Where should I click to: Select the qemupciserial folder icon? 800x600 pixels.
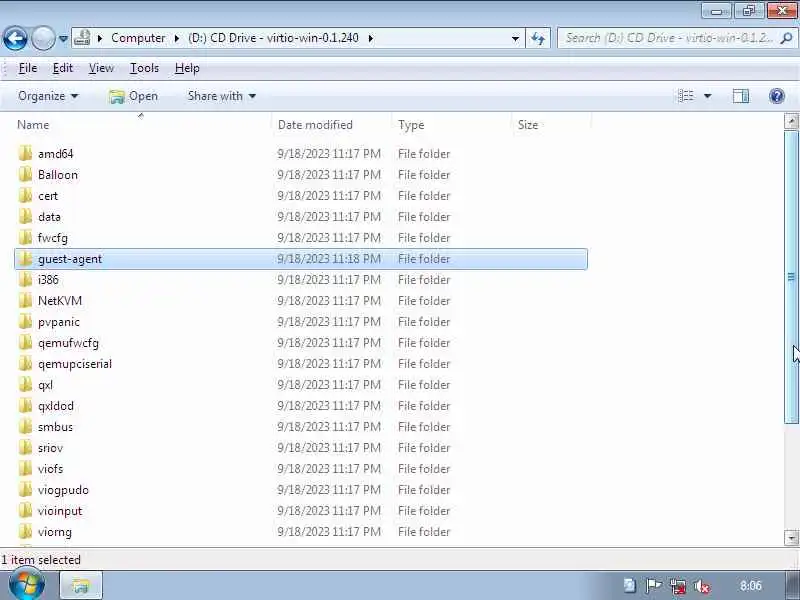25,363
